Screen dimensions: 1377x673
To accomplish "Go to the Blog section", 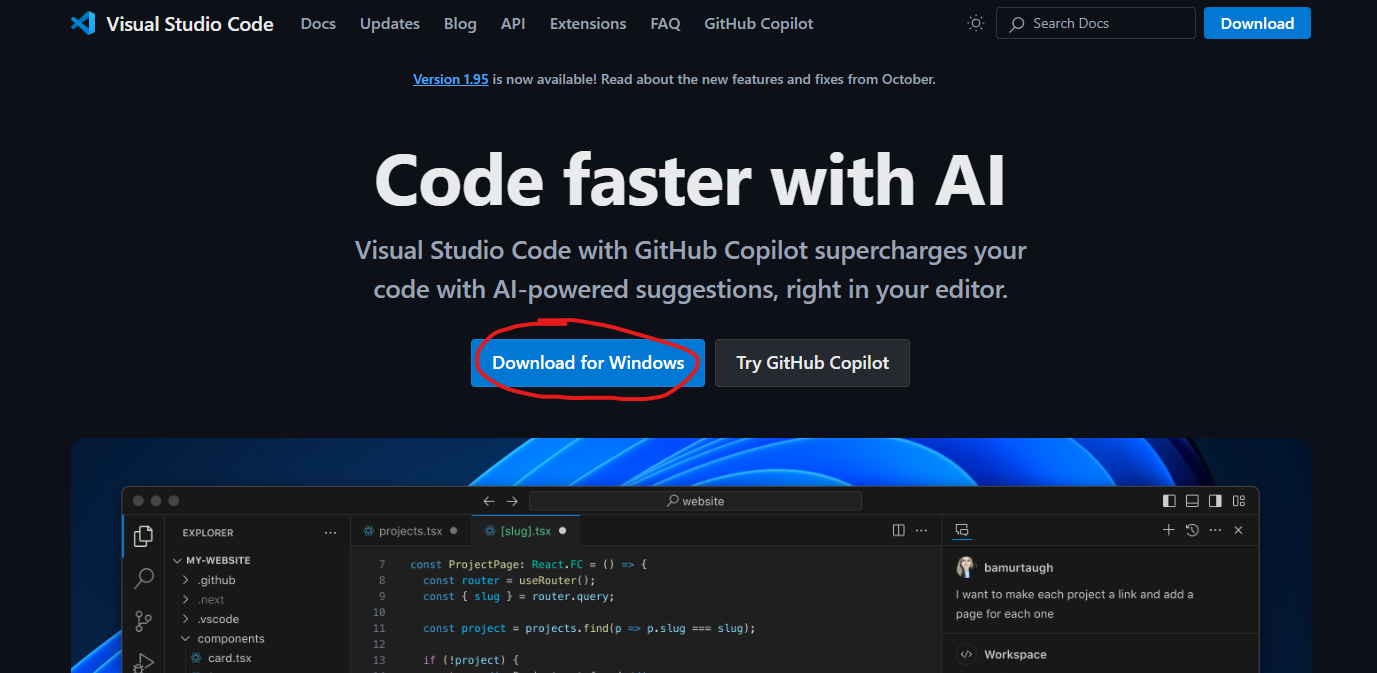I will click(460, 23).
